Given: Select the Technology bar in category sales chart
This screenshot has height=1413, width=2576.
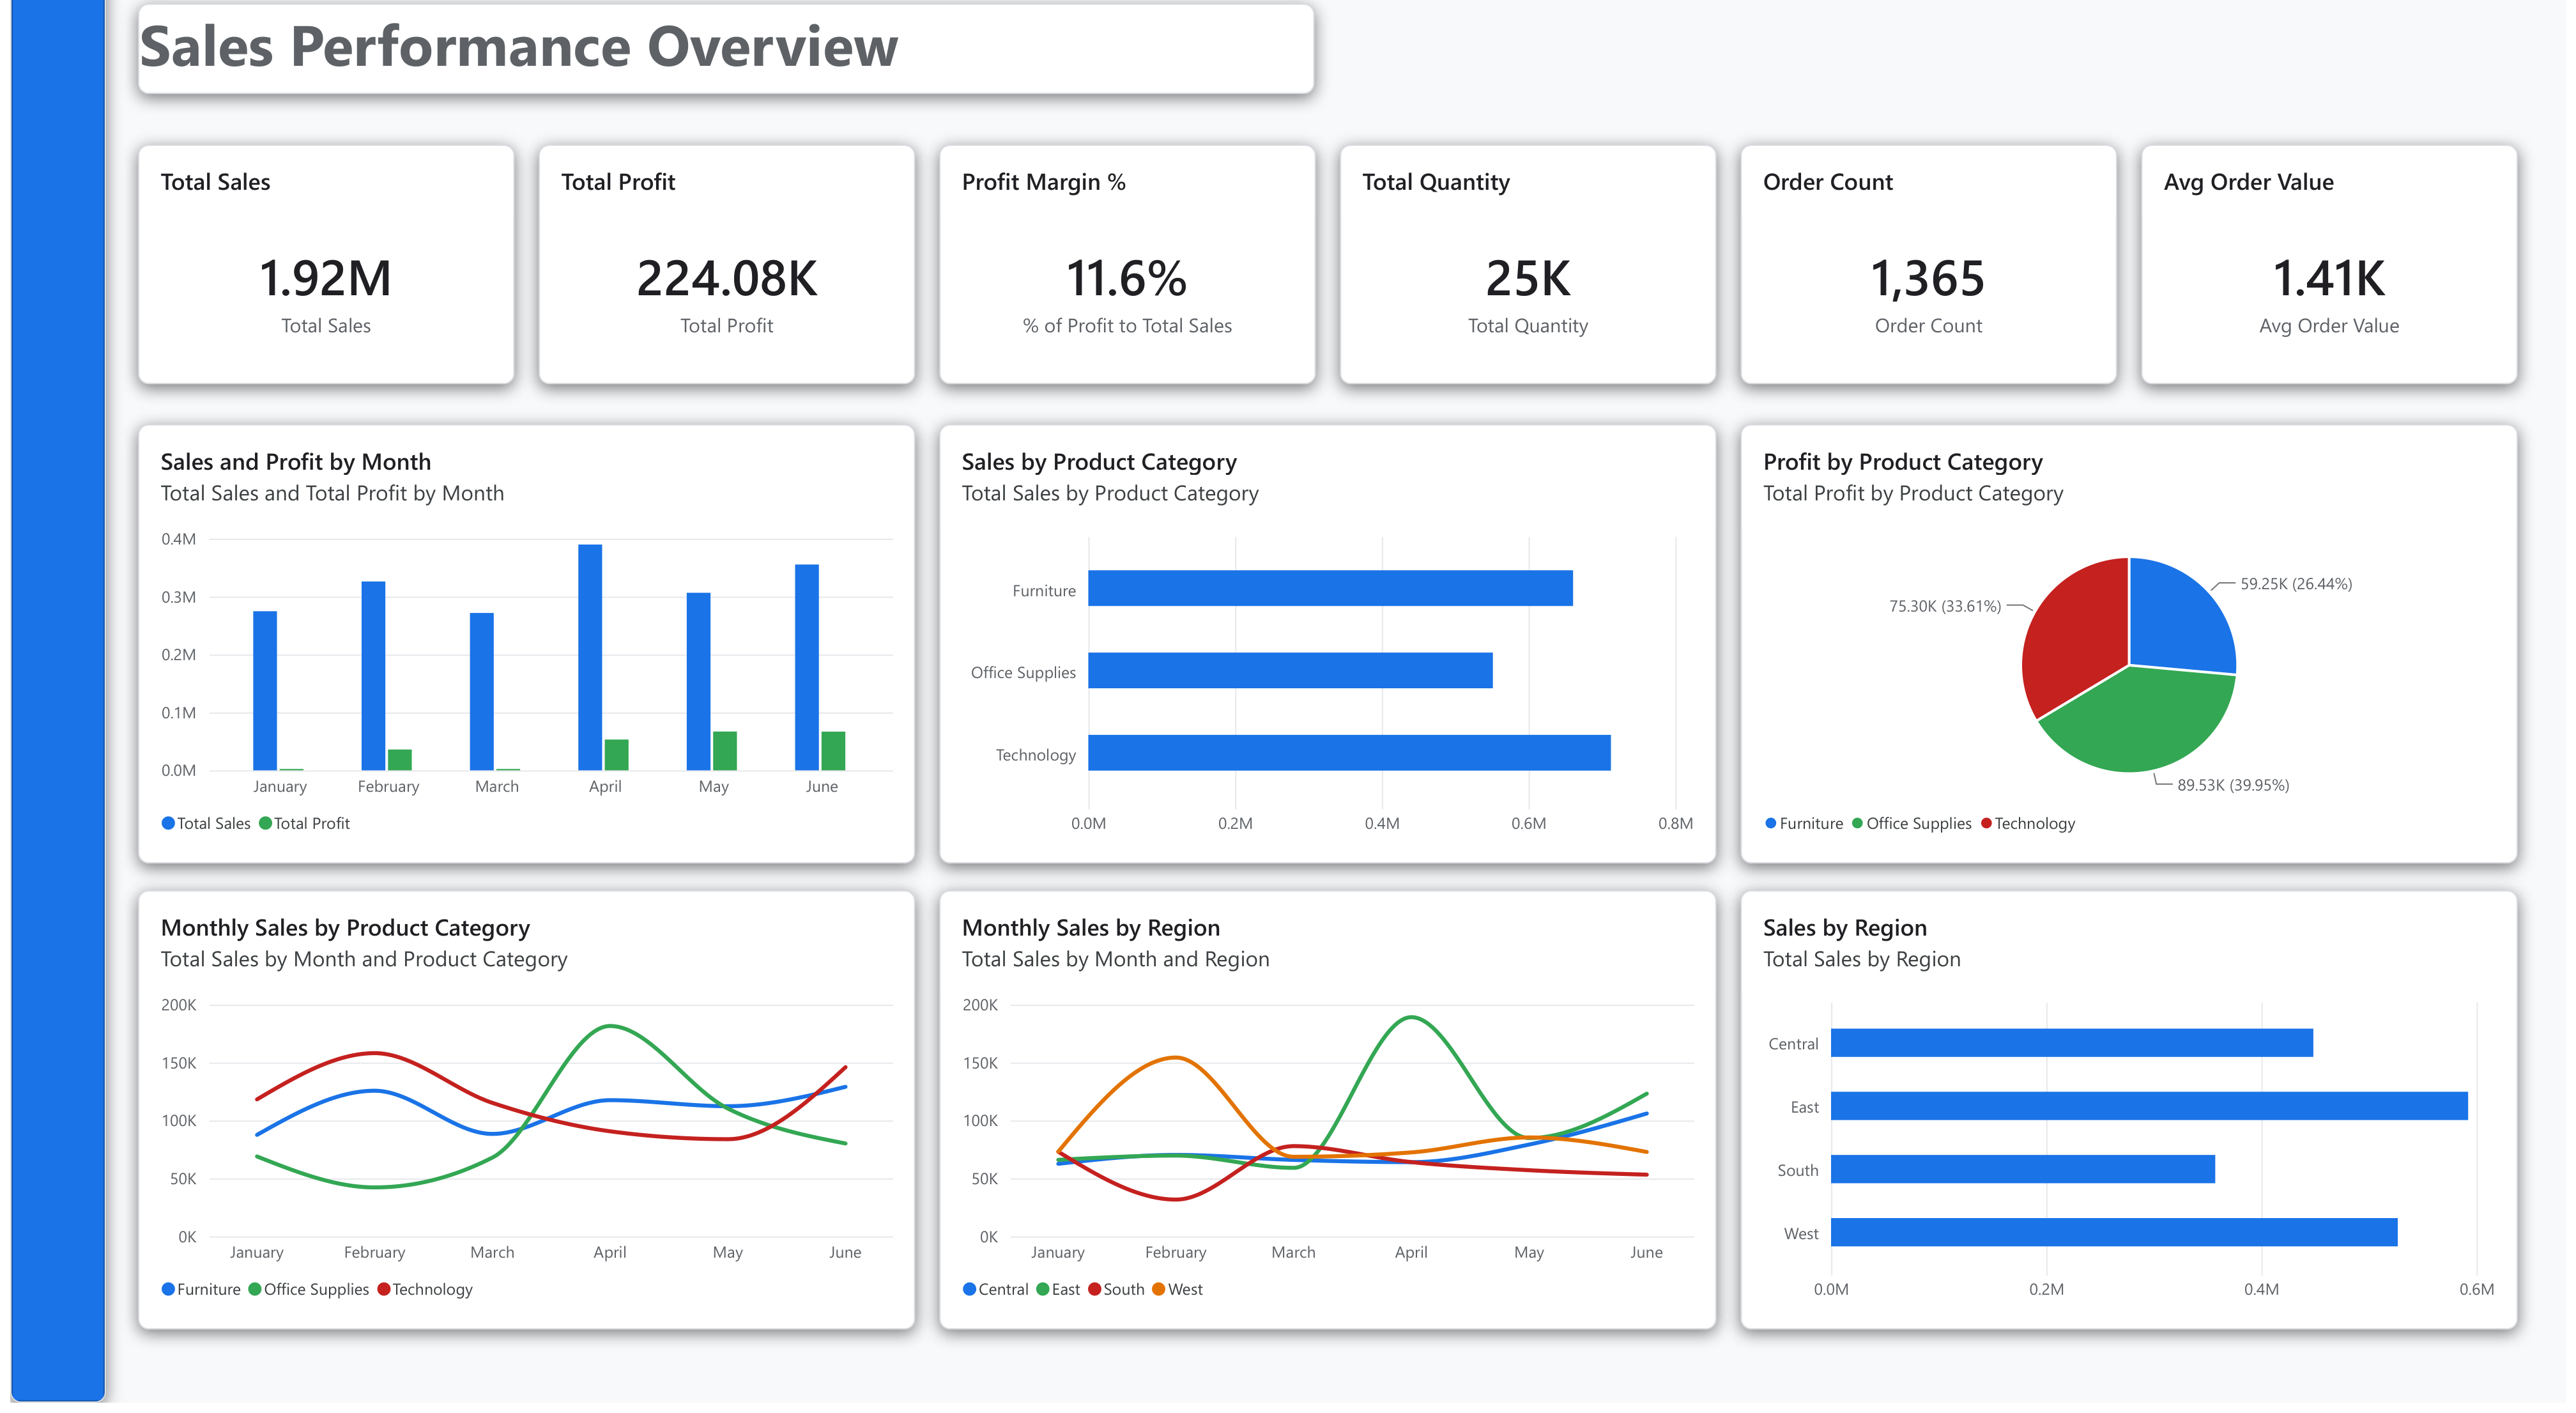Looking at the screenshot, I should 1349,753.
